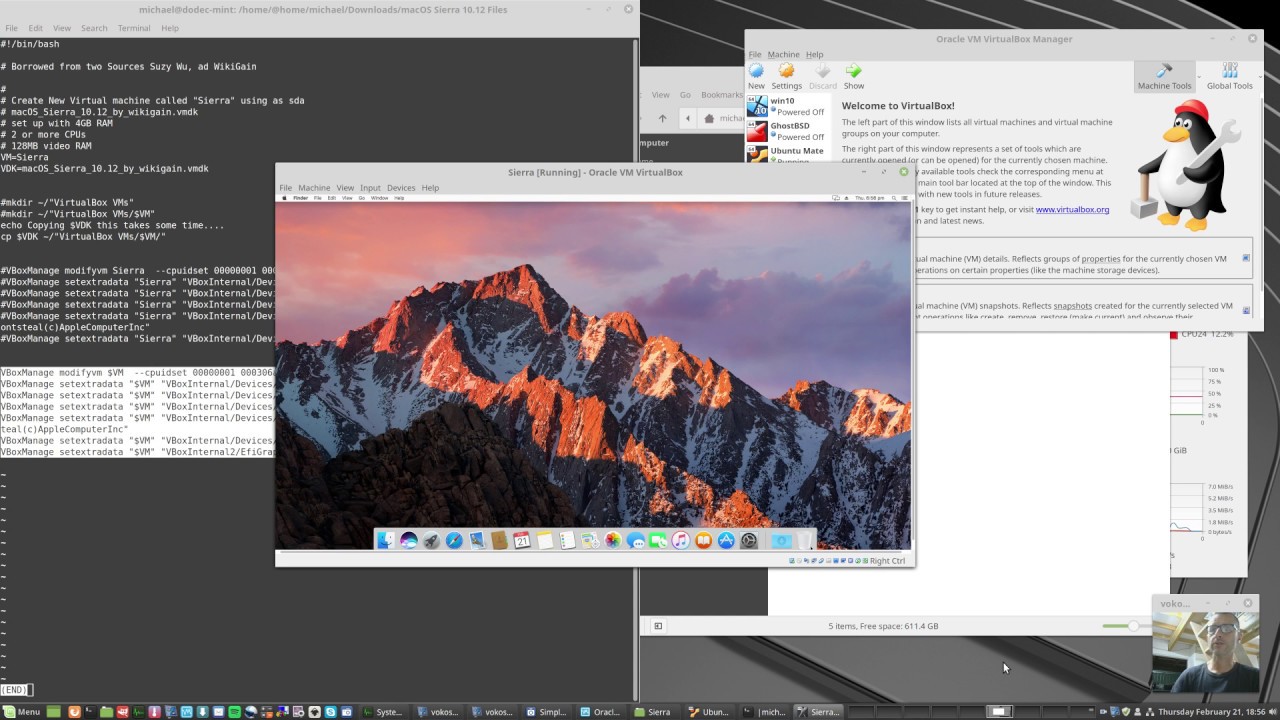Click the webcam preview thumbnail
This screenshot has width=1280, height=720.
[x=1206, y=651]
